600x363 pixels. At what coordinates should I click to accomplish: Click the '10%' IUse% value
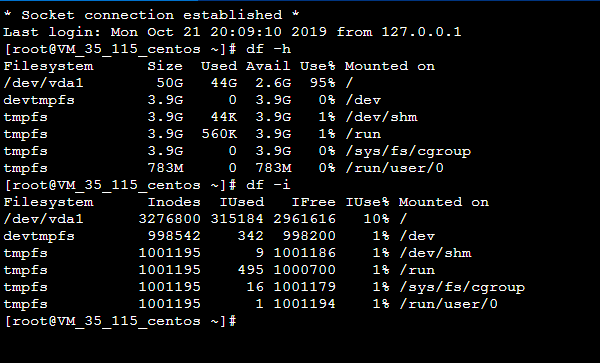click(377, 219)
